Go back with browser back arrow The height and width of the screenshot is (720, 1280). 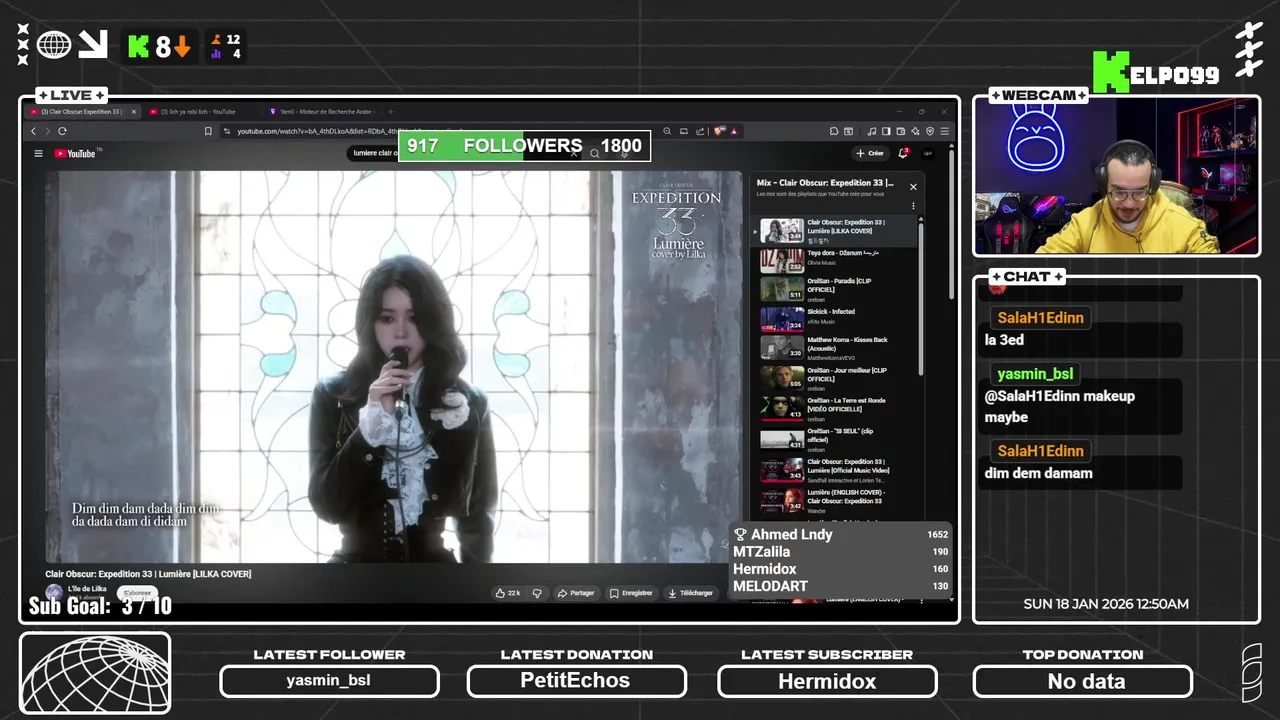[x=32, y=131]
